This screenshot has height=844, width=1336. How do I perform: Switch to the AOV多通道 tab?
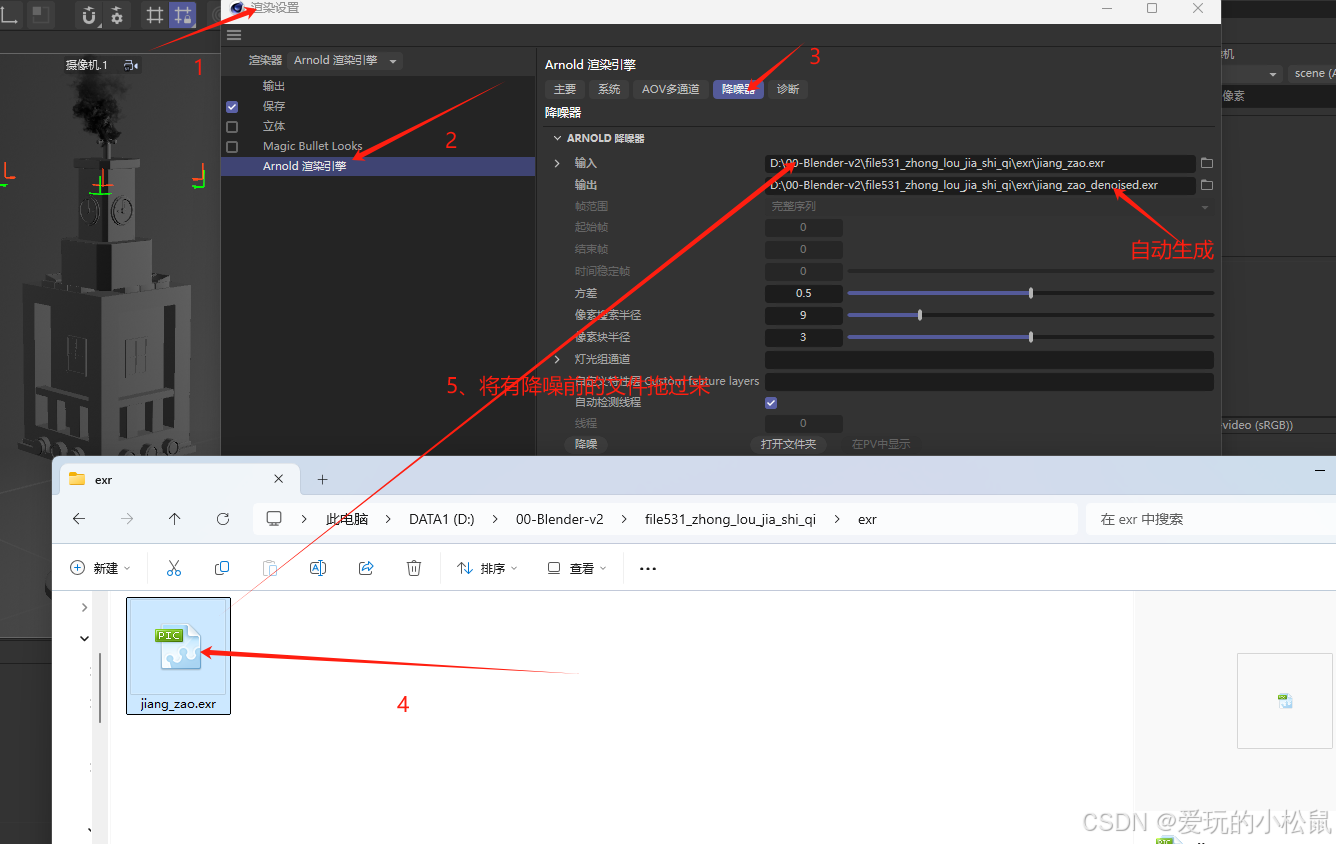click(670, 89)
